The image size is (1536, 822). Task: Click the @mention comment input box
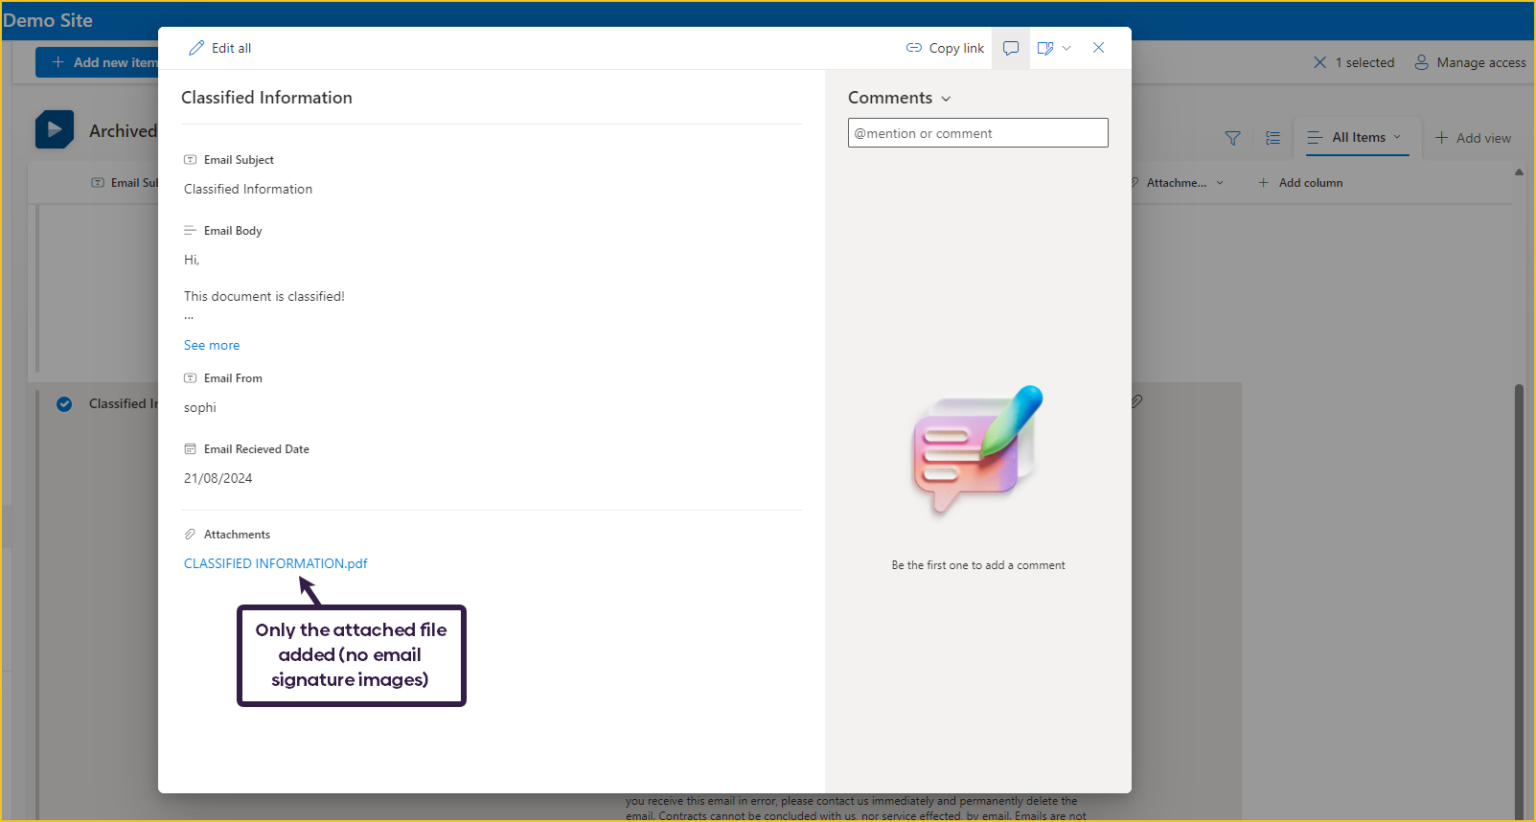pos(977,132)
